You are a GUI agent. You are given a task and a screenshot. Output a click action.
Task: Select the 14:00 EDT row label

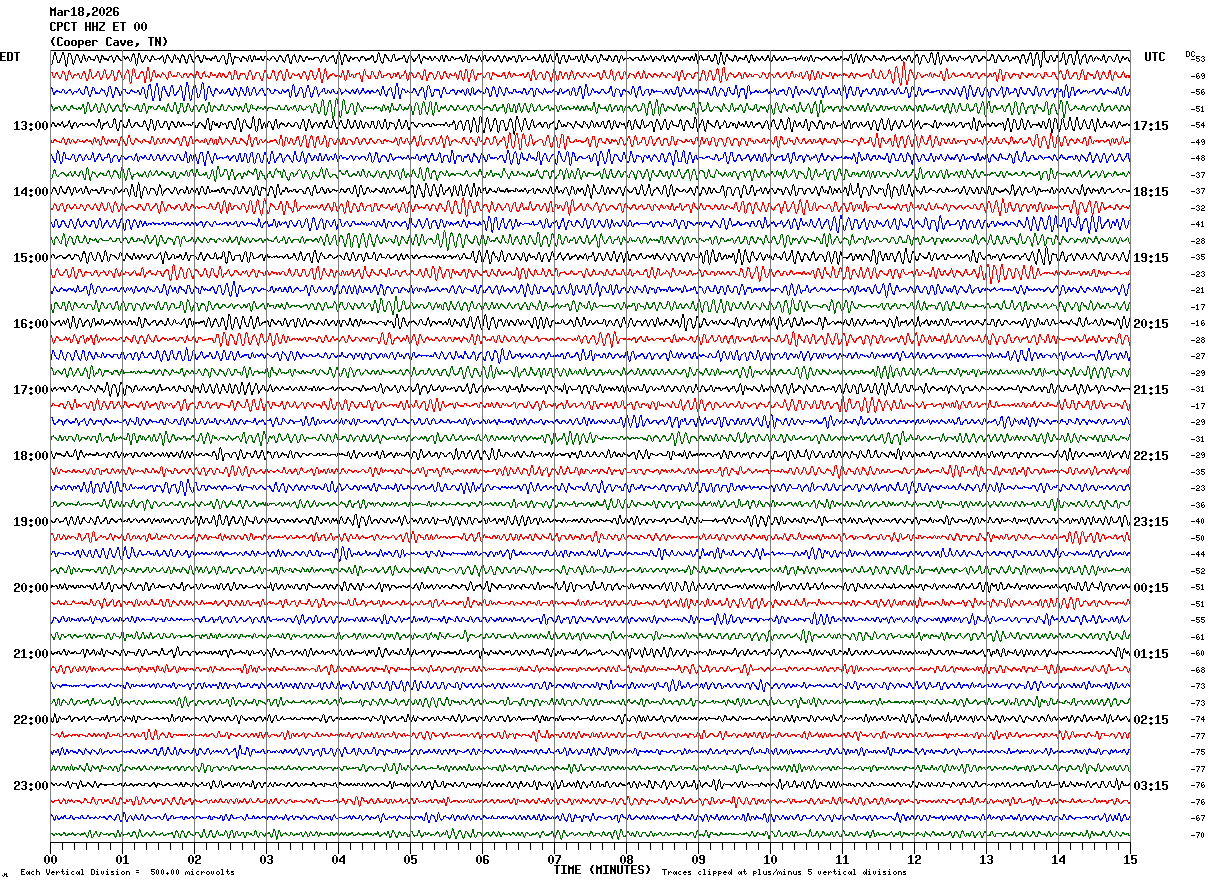coord(30,192)
